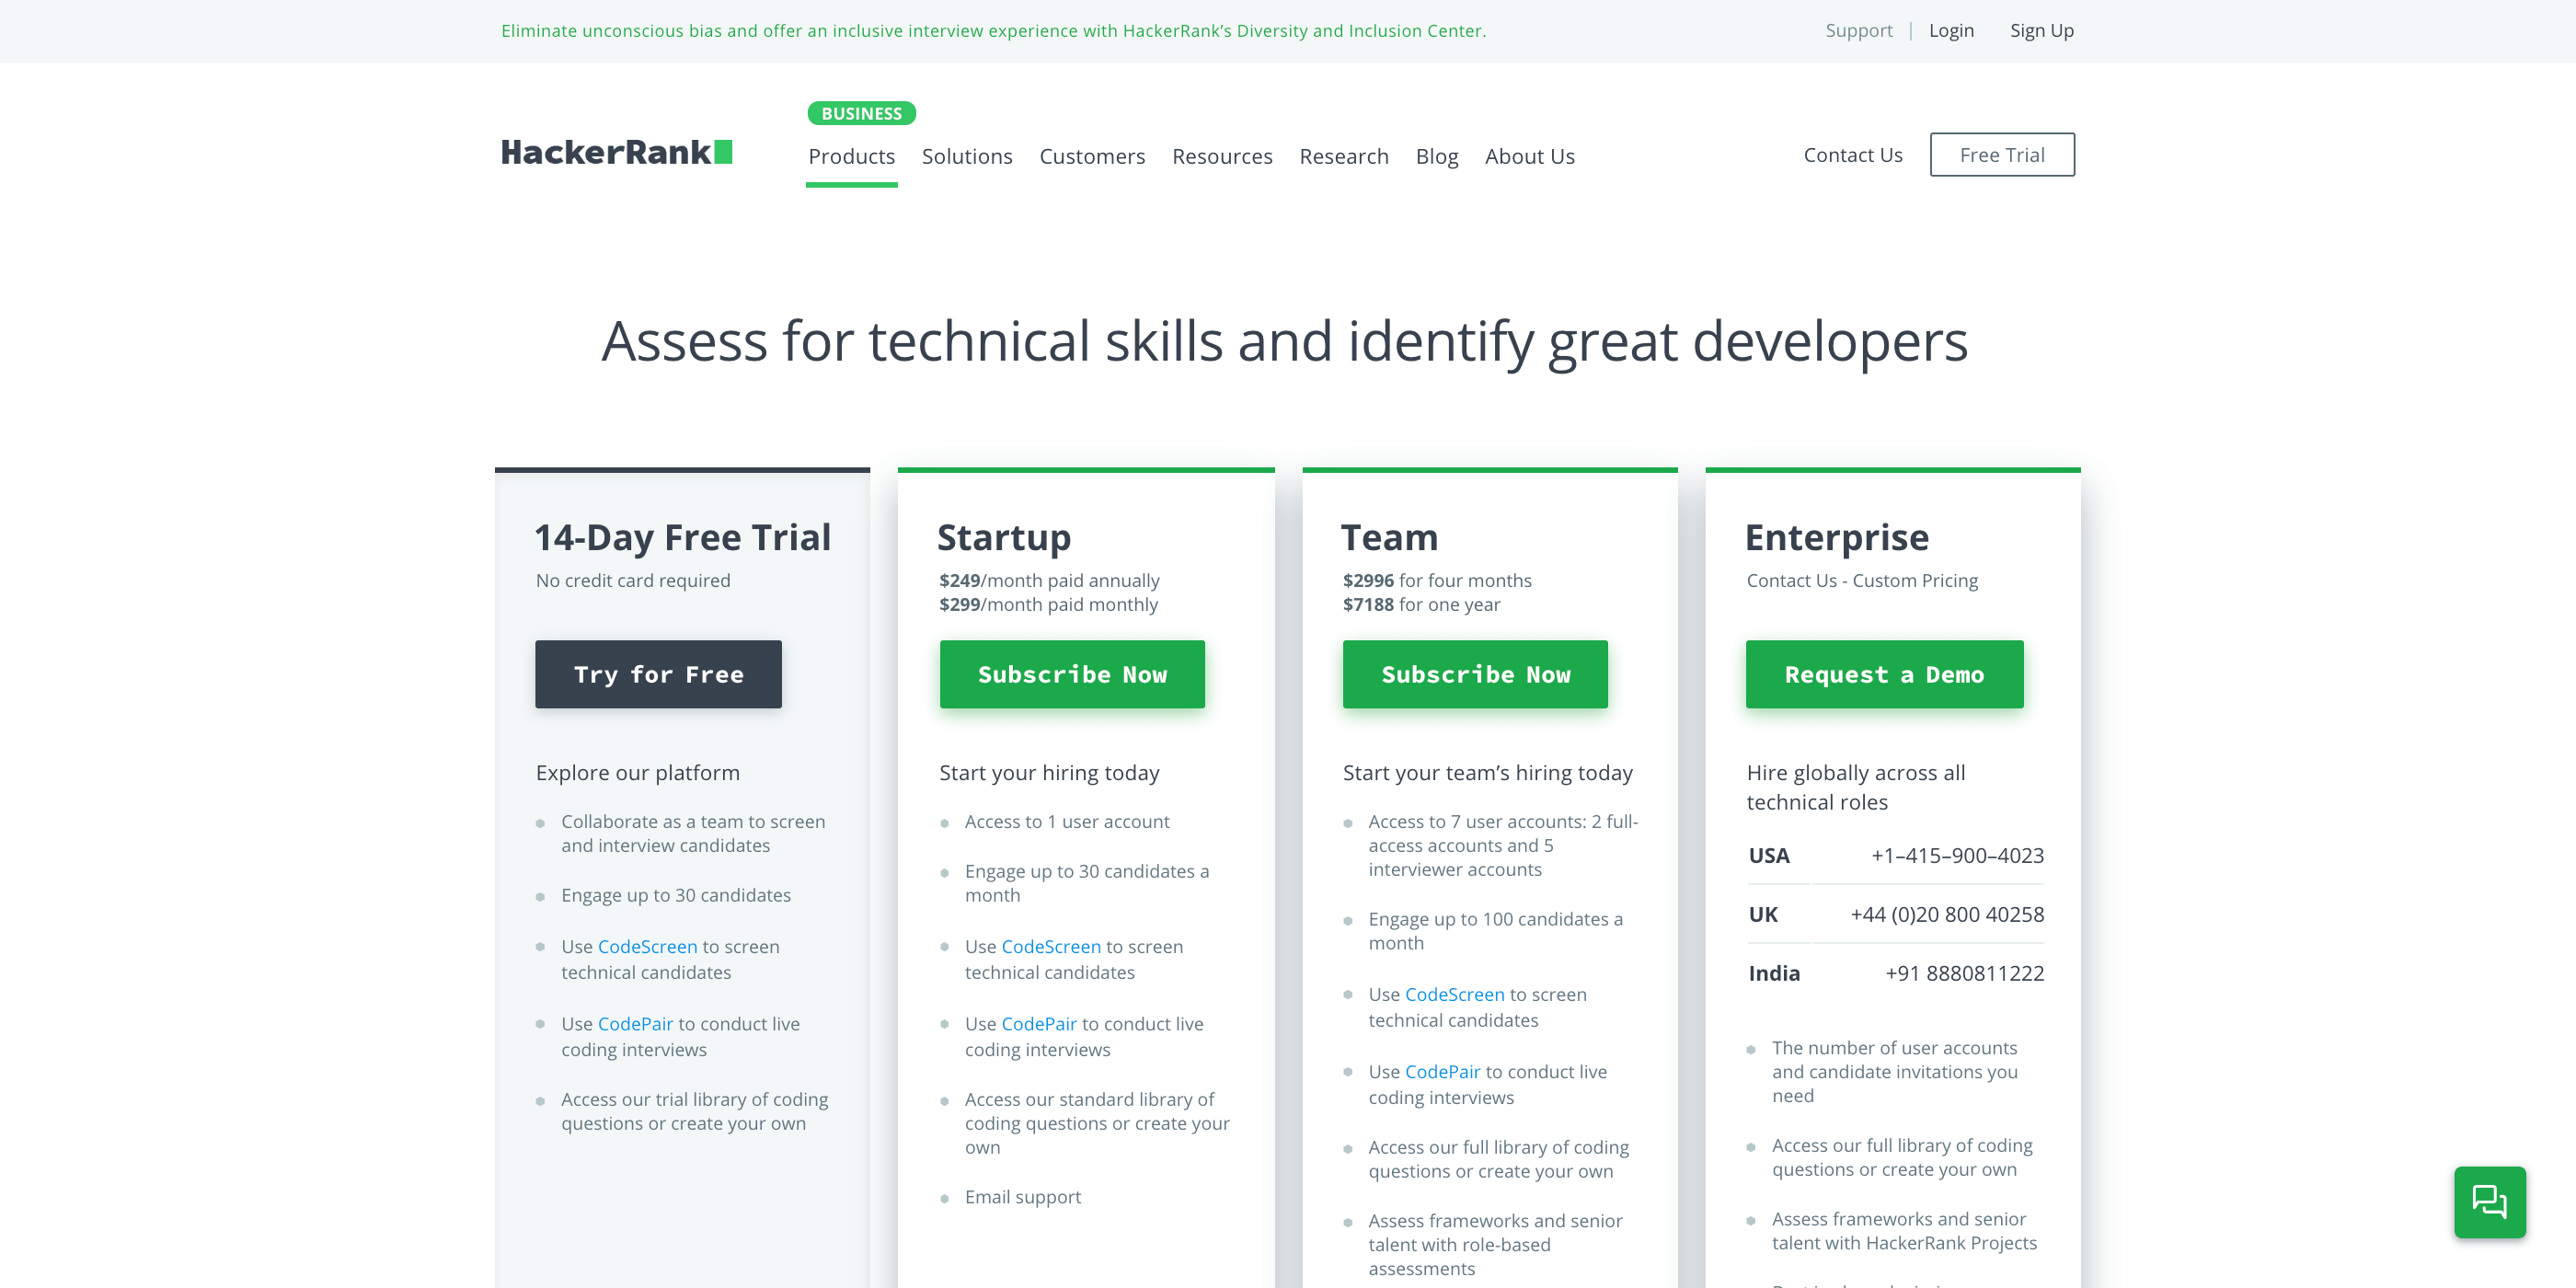Click Login in top bar
The image size is (2576, 1288).
pyautogui.click(x=1951, y=30)
